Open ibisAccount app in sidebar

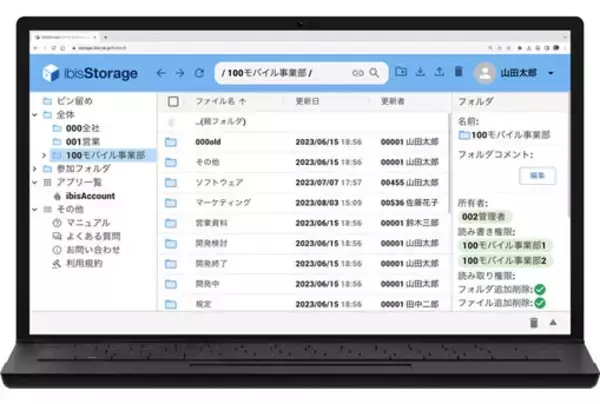point(90,196)
